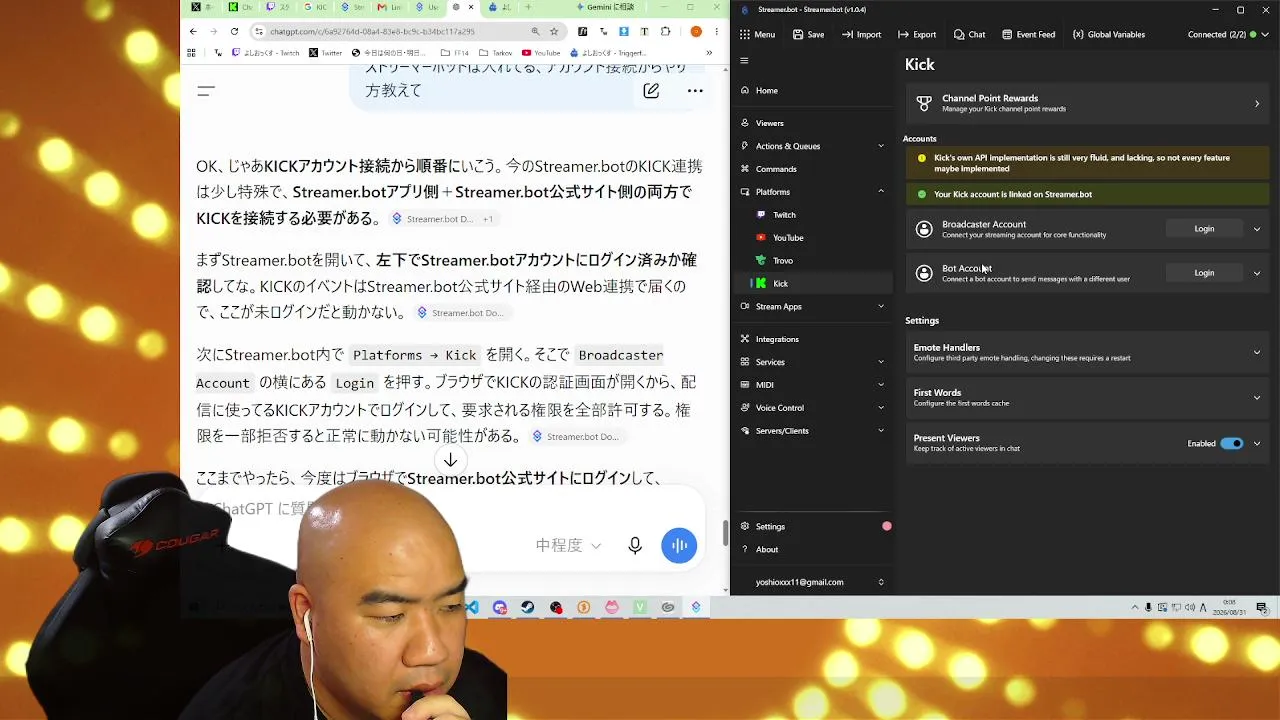Open the Gemini に相談 button in browser
The image size is (1280, 720).
pos(606,7)
